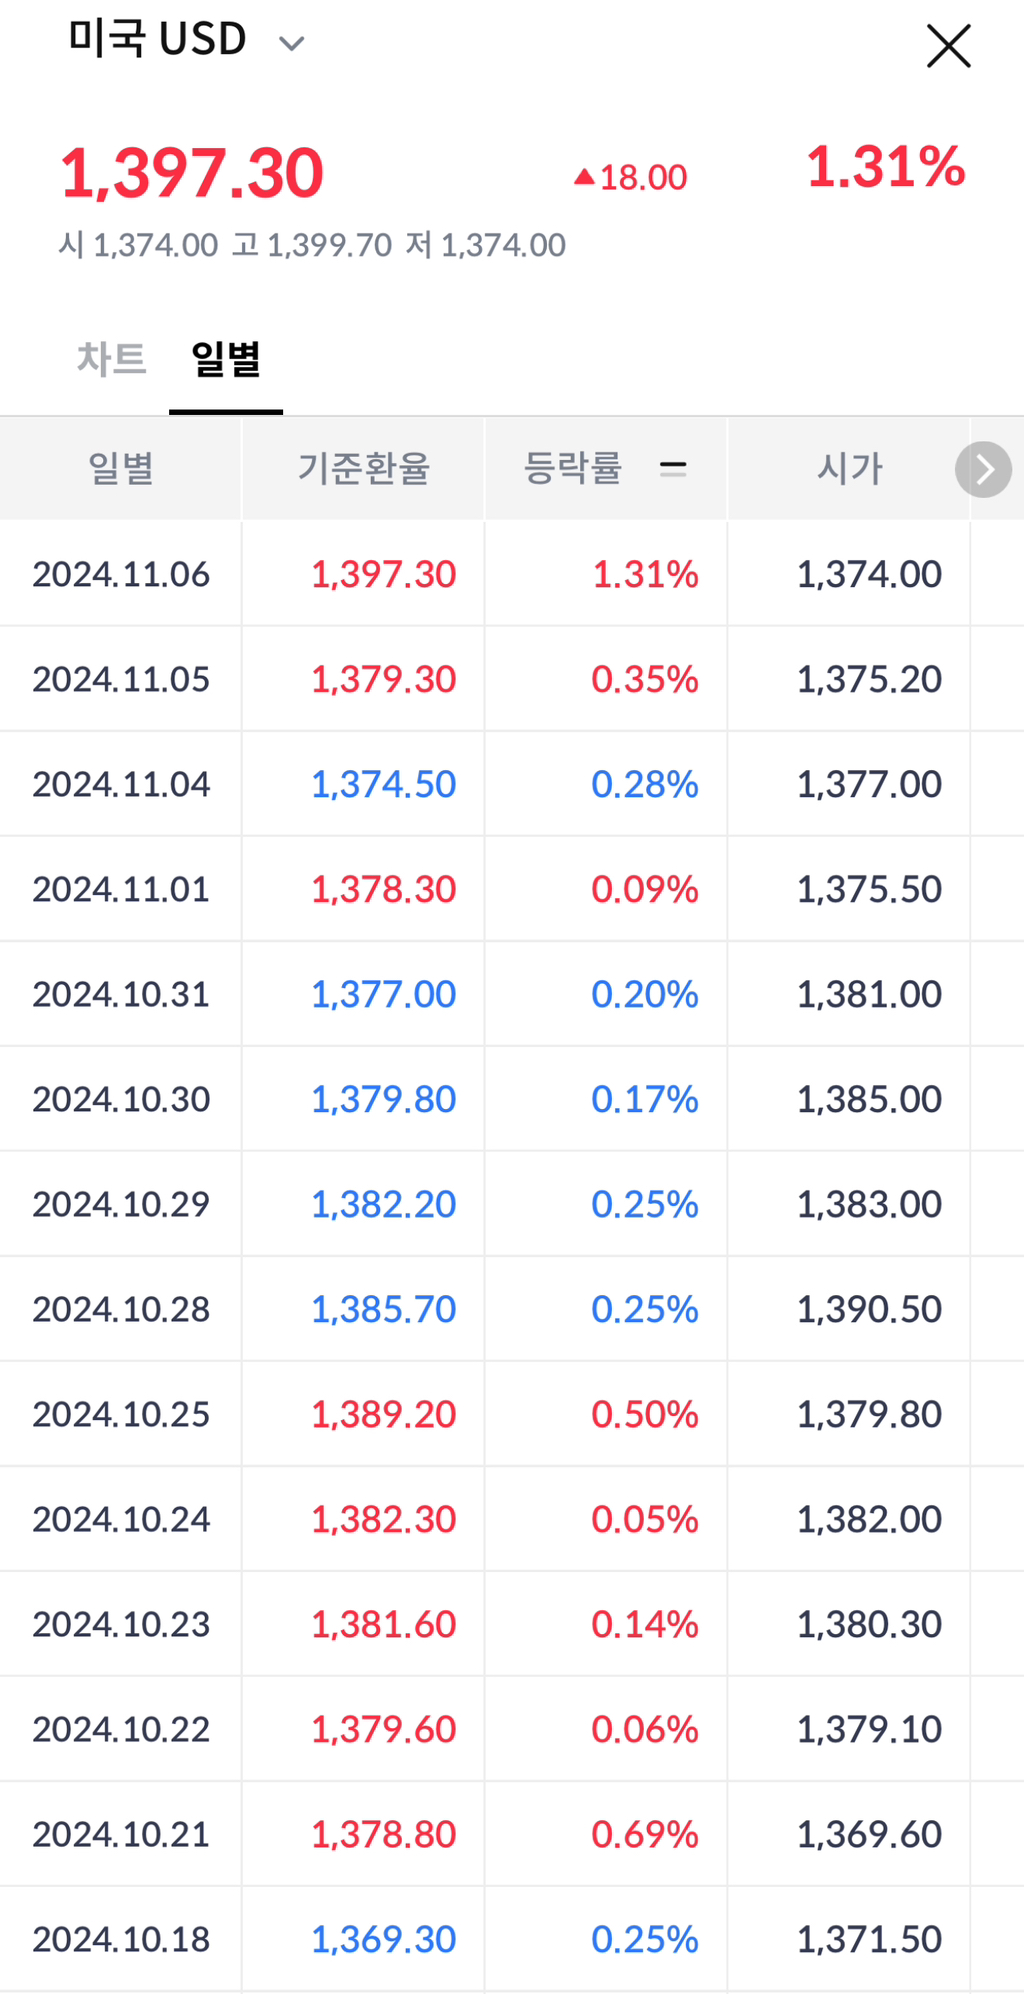Click the ▲18.00 change indicator
Screen dimensions: 1024x1994
[x=629, y=175]
